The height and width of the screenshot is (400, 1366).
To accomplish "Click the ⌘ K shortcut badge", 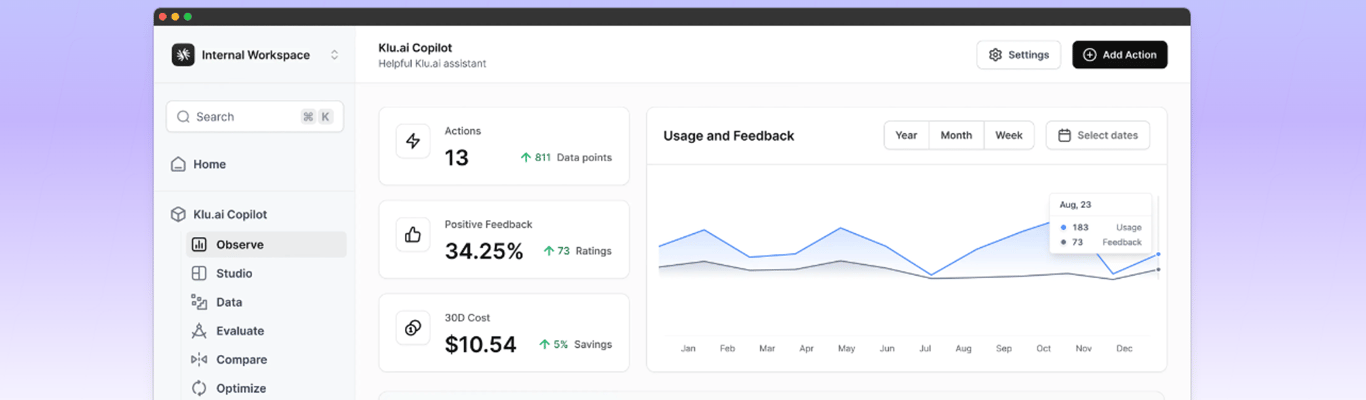I will coord(317,117).
